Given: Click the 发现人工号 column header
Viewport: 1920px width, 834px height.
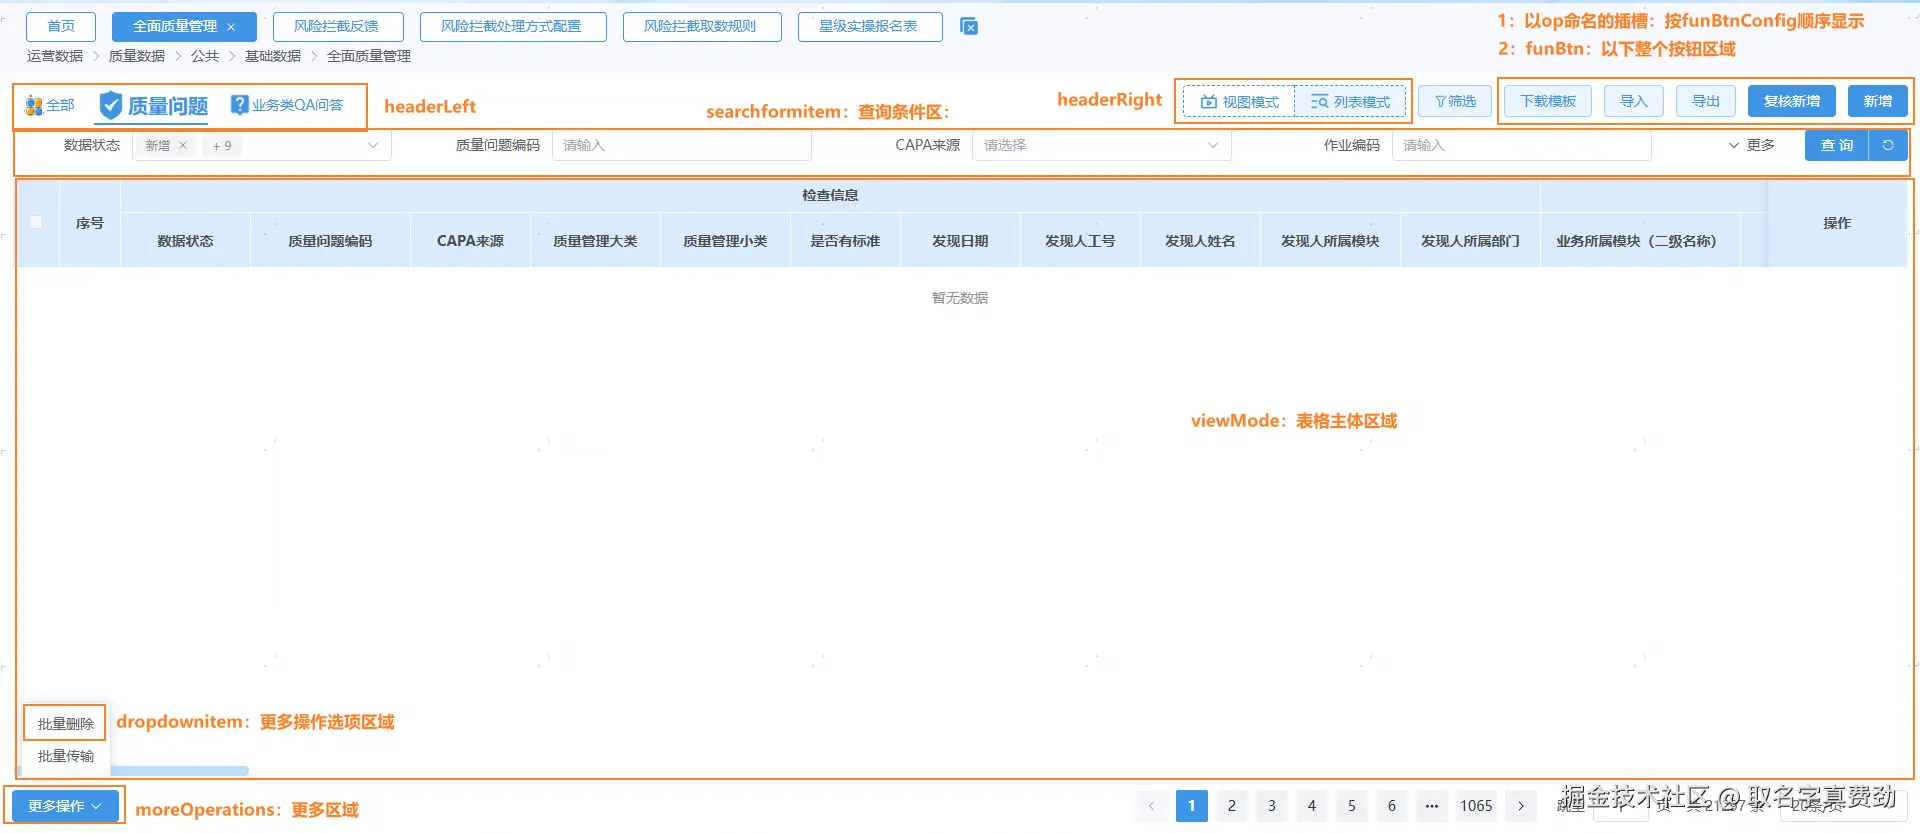Looking at the screenshot, I should pyautogui.click(x=1080, y=241).
